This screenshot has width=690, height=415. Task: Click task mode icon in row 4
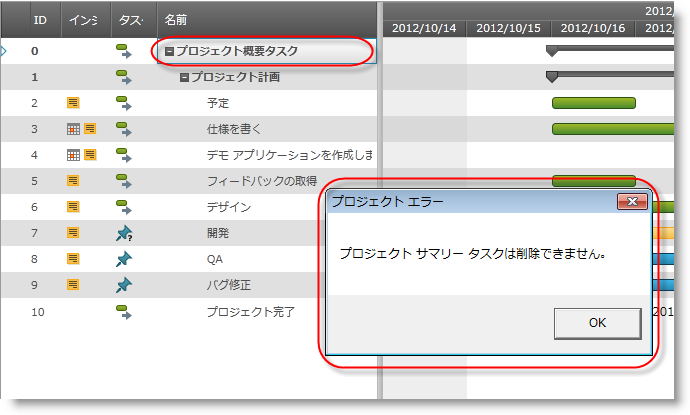click(x=124, y=155)
